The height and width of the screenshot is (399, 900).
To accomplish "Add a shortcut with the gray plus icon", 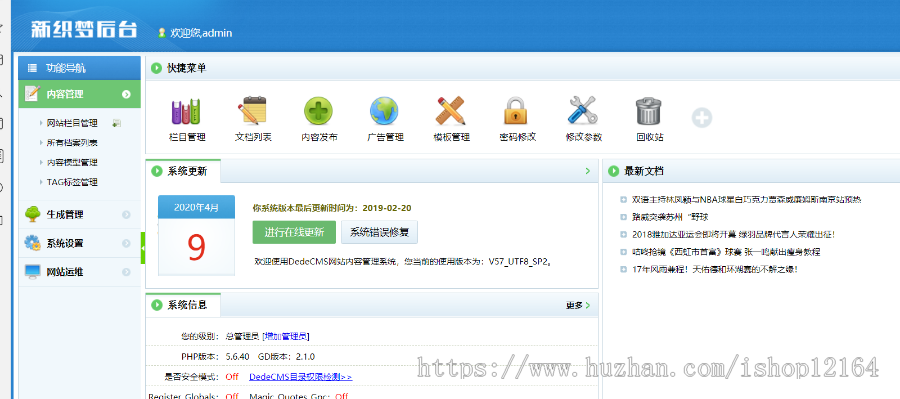I will click(702, 118).
